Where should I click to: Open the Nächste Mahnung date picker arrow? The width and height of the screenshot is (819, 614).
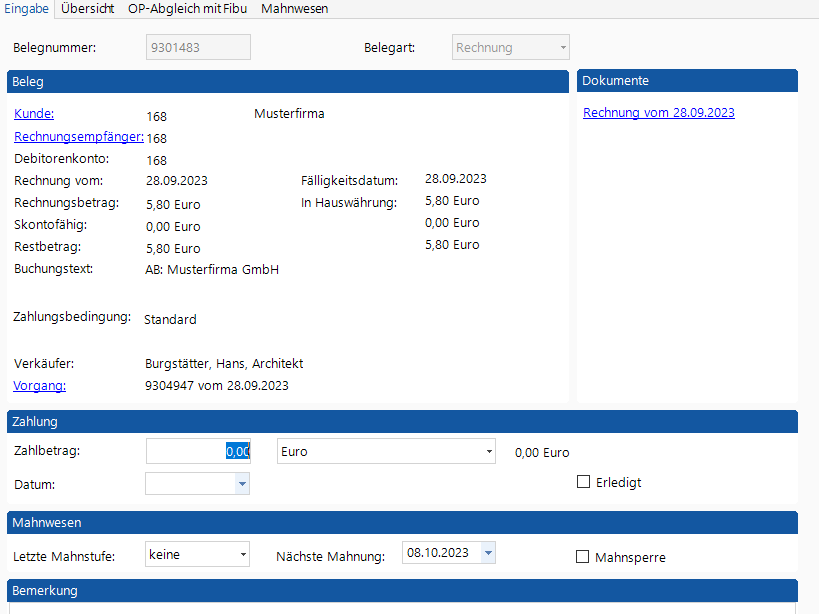[x=487, y=553]
